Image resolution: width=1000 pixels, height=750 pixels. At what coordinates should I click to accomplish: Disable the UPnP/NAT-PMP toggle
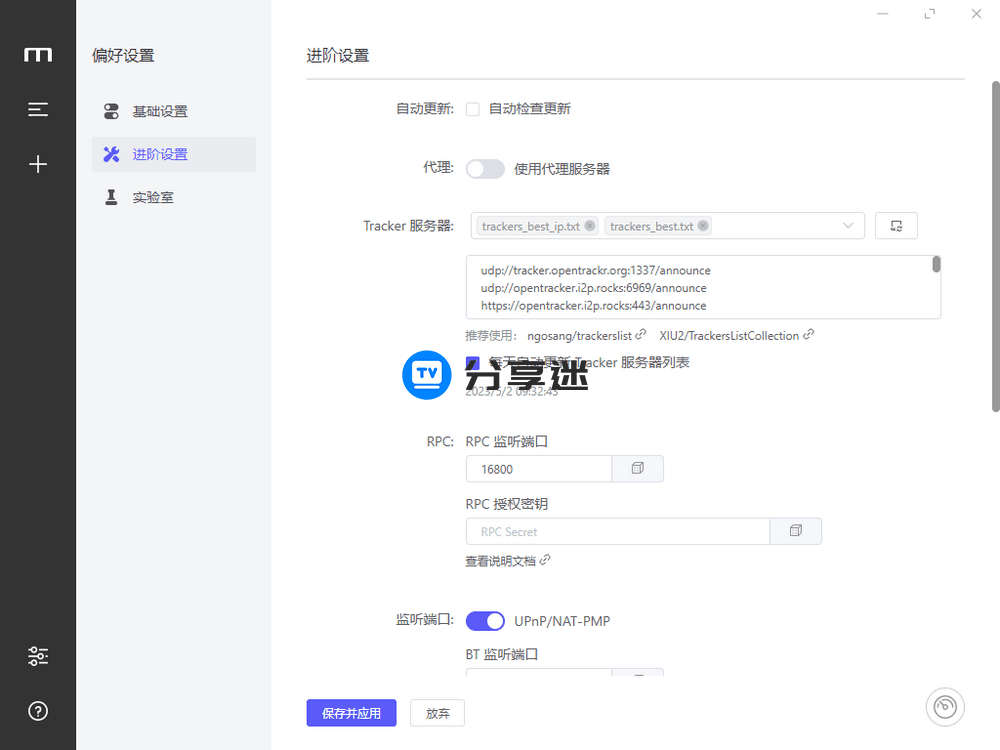pyautogui.click(x=485, y=621)
